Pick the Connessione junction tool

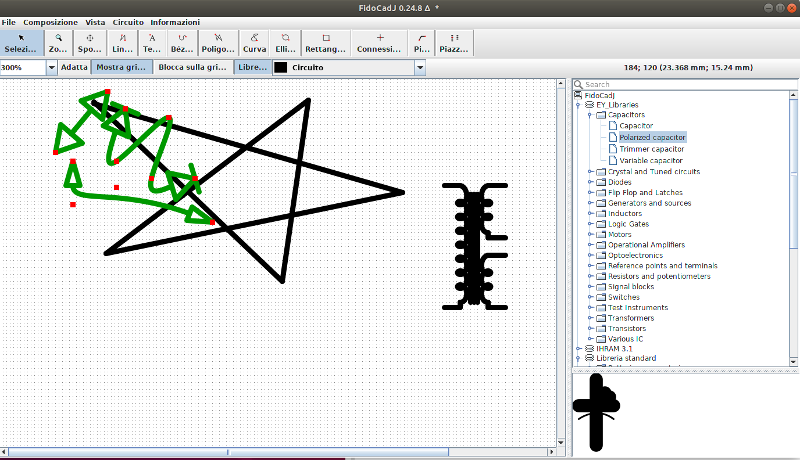point(378,42)
